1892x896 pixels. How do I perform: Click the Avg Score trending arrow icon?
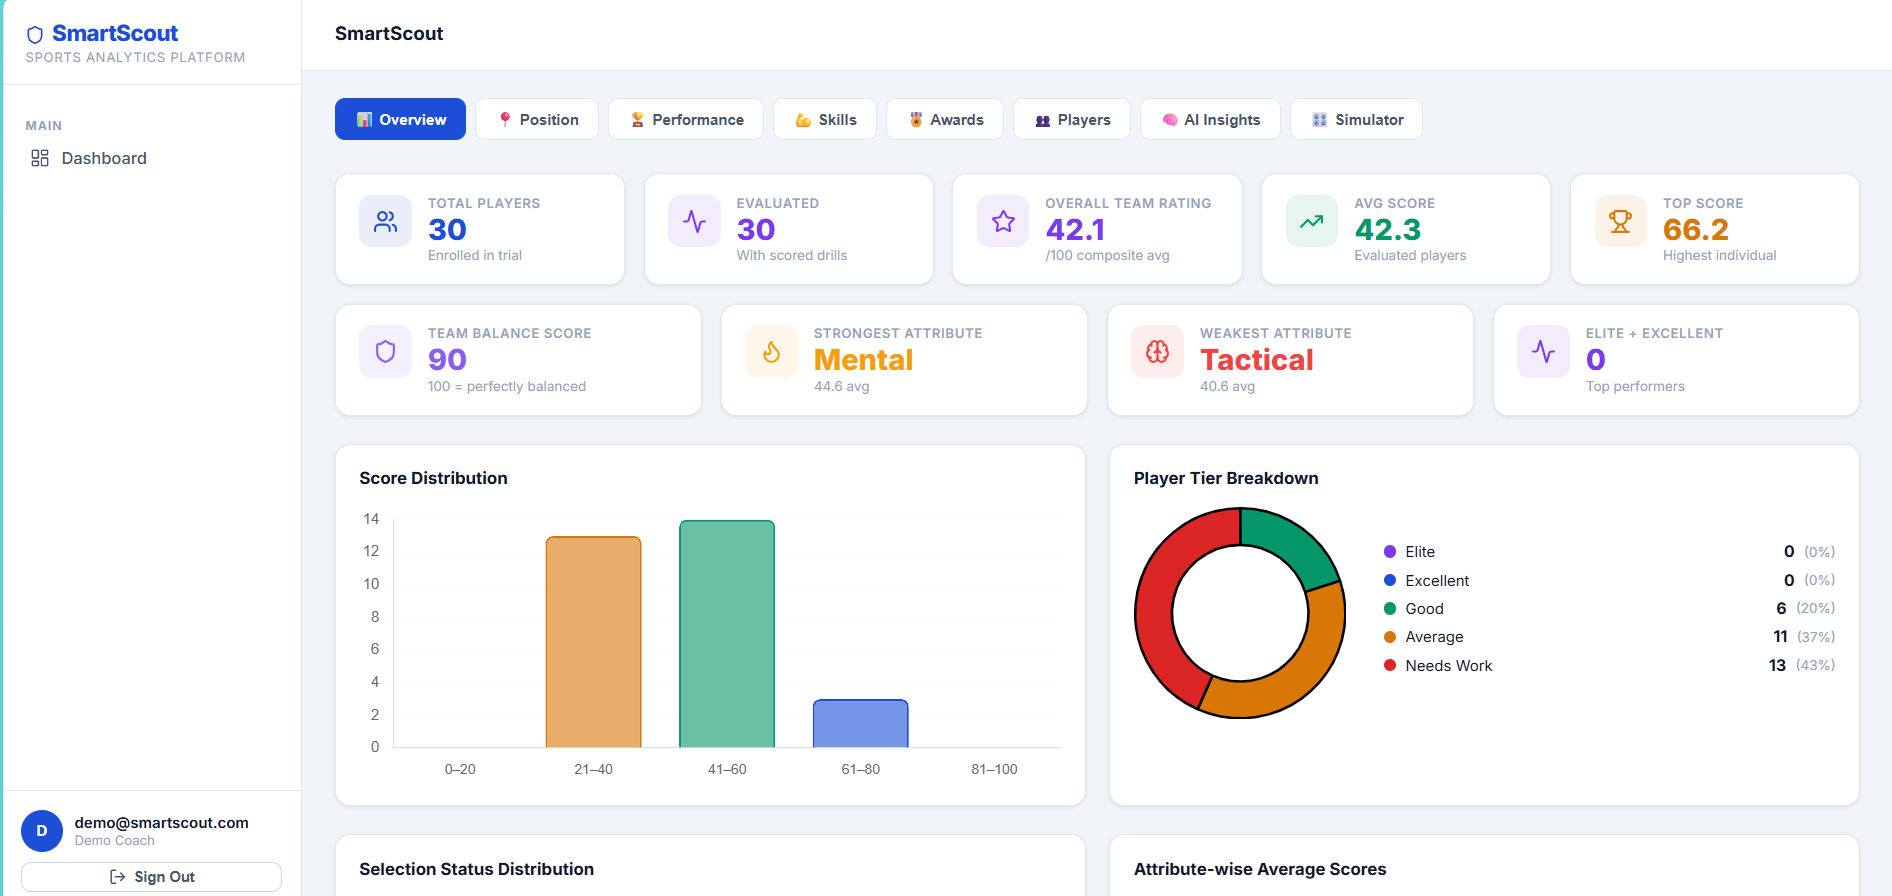click(x=1311, y=221)
